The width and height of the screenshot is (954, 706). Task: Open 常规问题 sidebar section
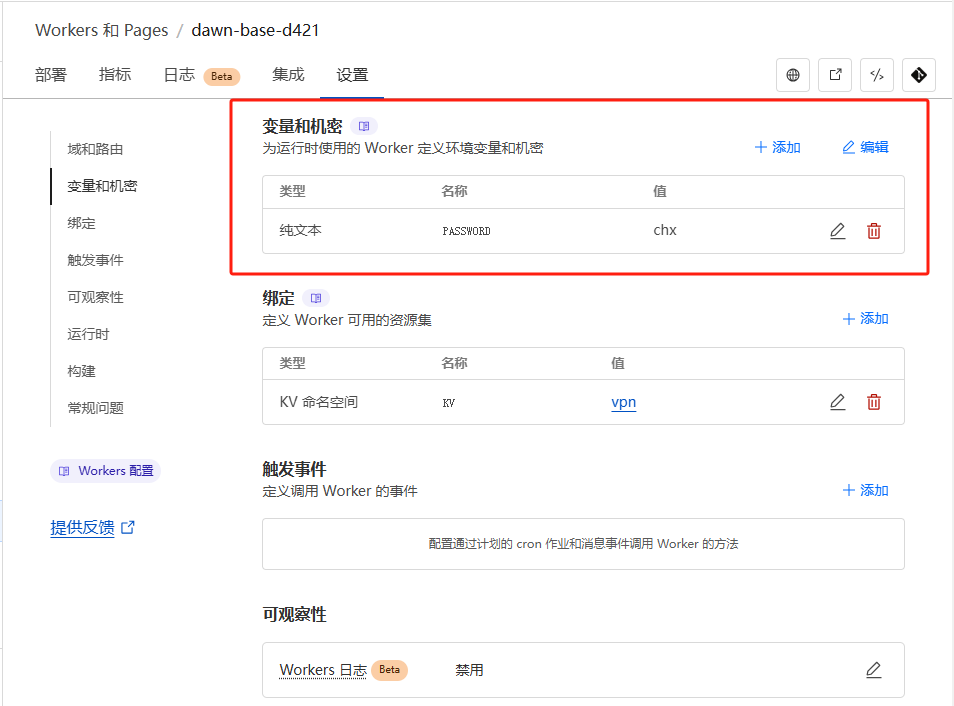[x=96, y=408]
